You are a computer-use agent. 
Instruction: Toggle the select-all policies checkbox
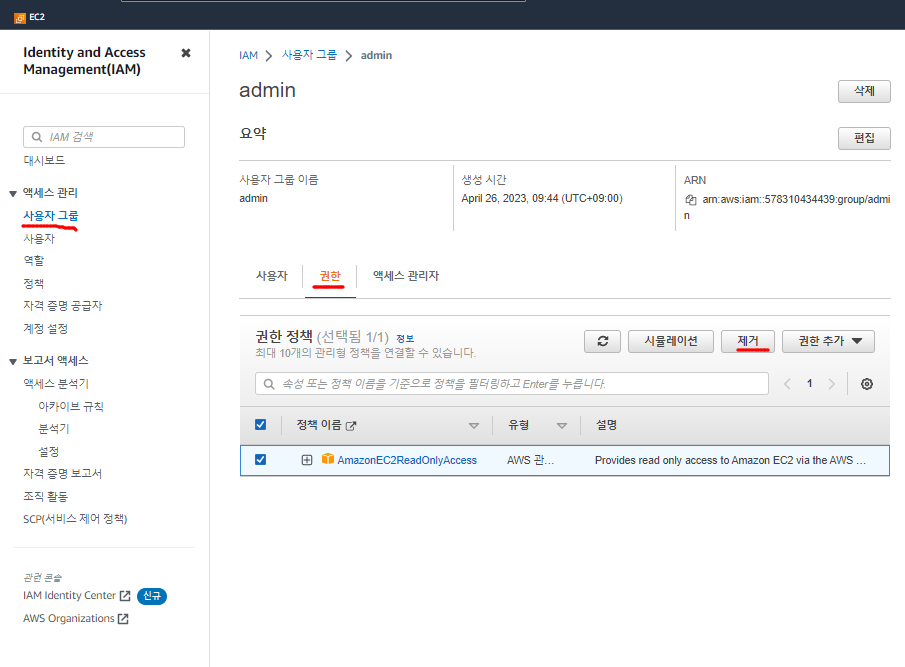click(x=260, y=425)
